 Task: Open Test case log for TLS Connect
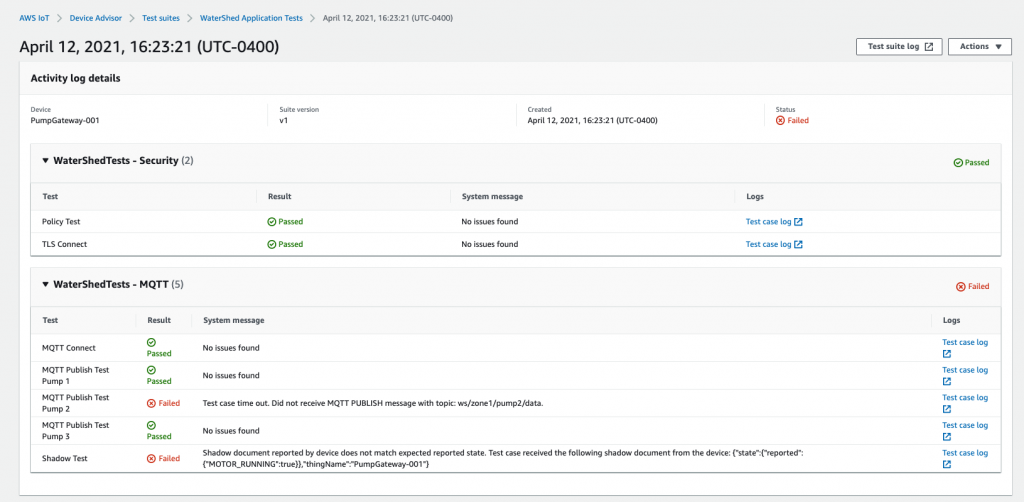(774, 244)
